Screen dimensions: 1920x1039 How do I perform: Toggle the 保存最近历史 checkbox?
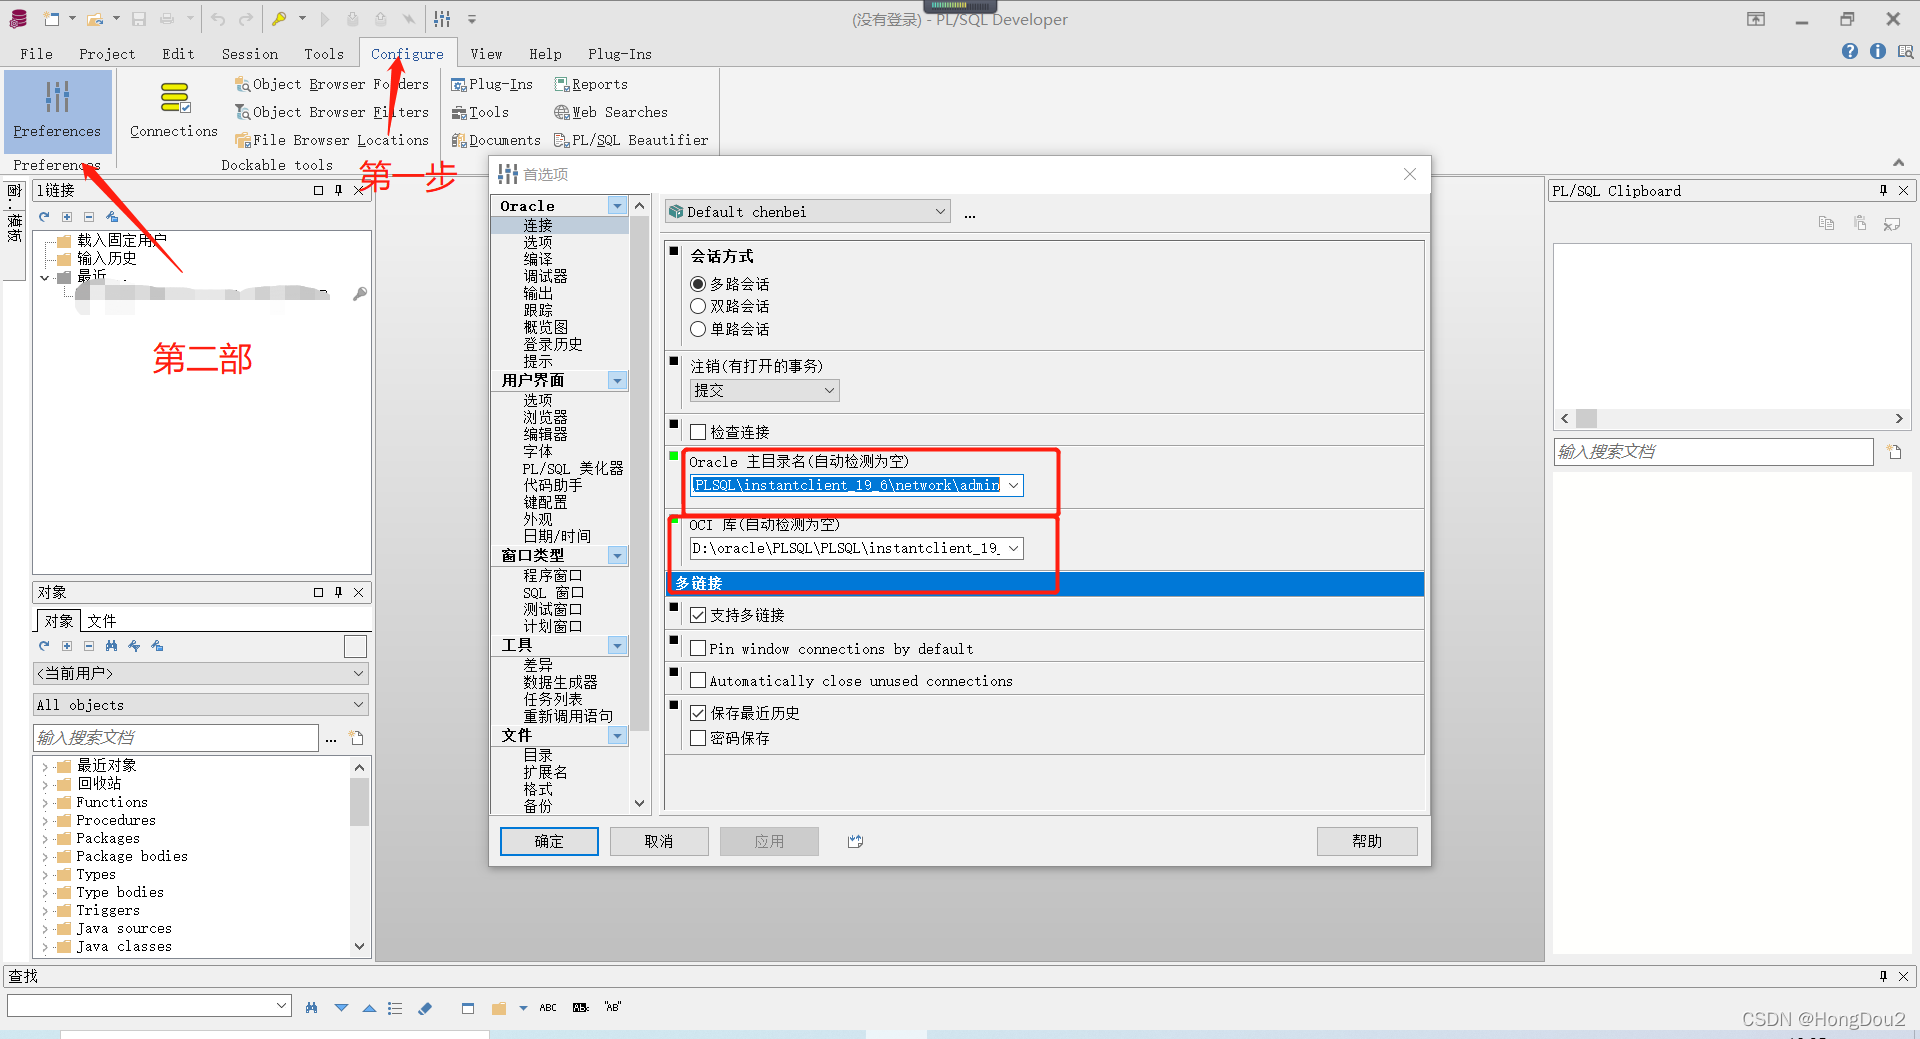698,713
